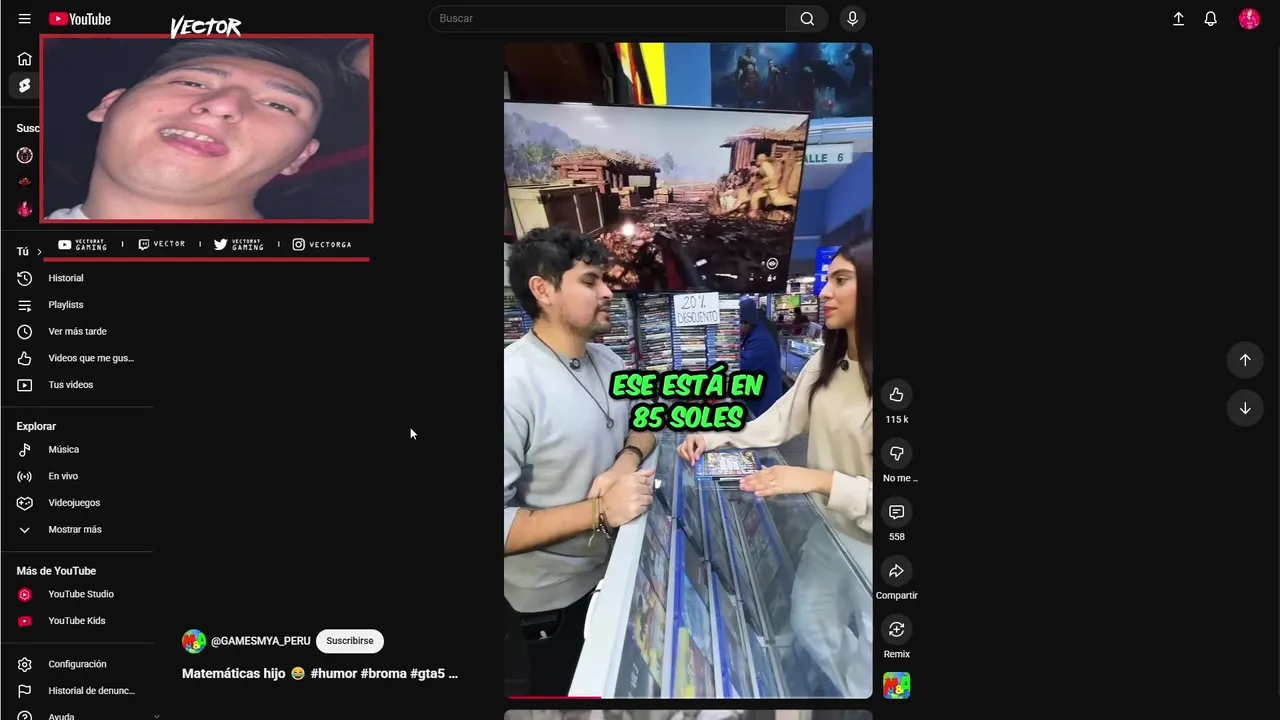
Task: Start voice search with the microphone
Action: tap(852, 18)
